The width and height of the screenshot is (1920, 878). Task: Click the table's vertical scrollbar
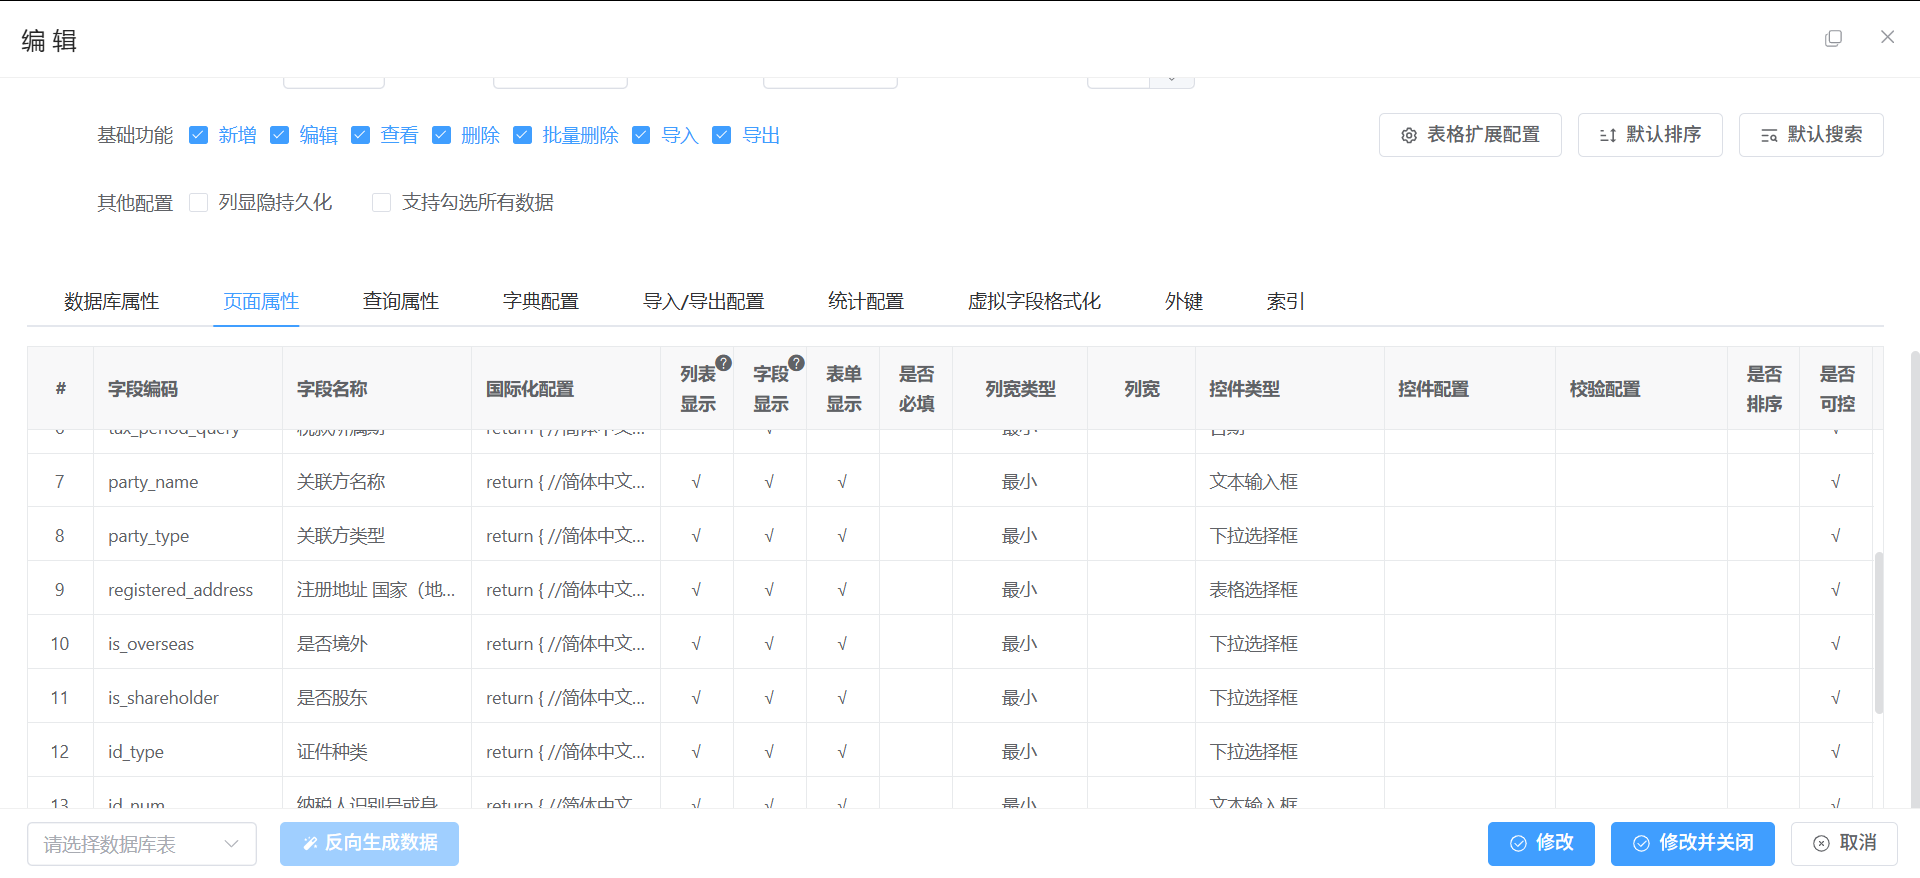click(1878, 632)
